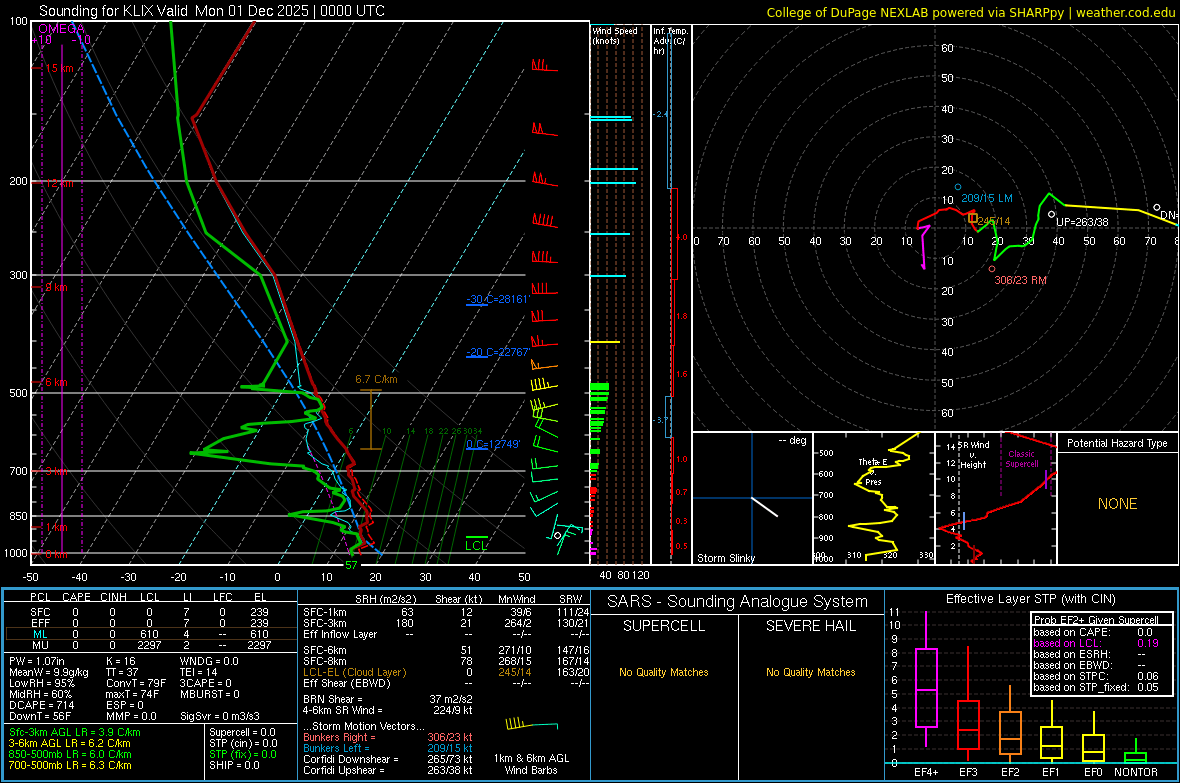Select the Bunkers Left = 209/15 kt line
This screenshot has width=1180, height=783.
click(388, 748)
